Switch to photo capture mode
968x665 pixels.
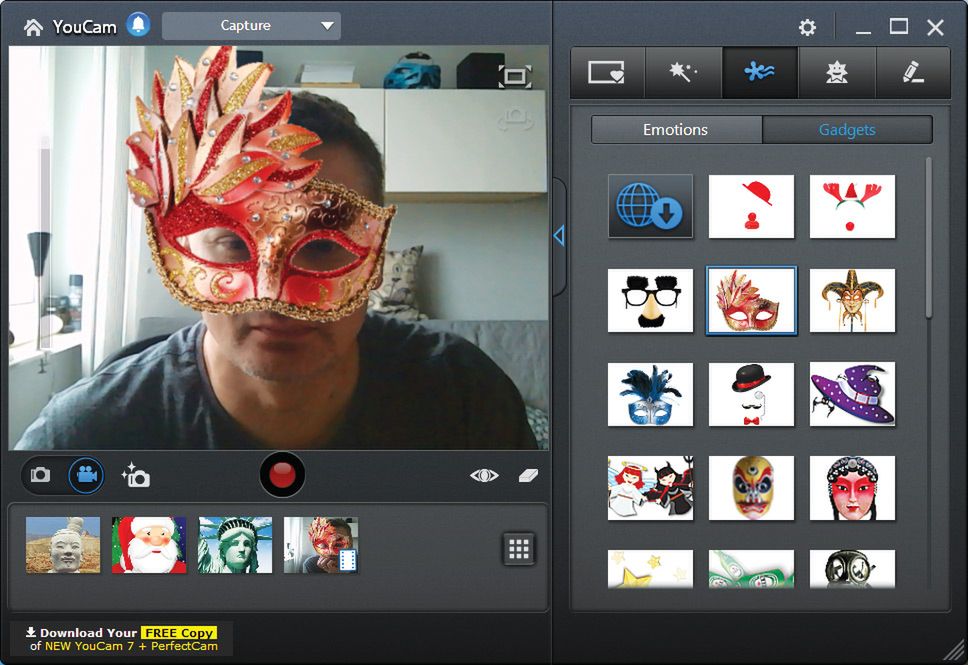coord(40,474)
